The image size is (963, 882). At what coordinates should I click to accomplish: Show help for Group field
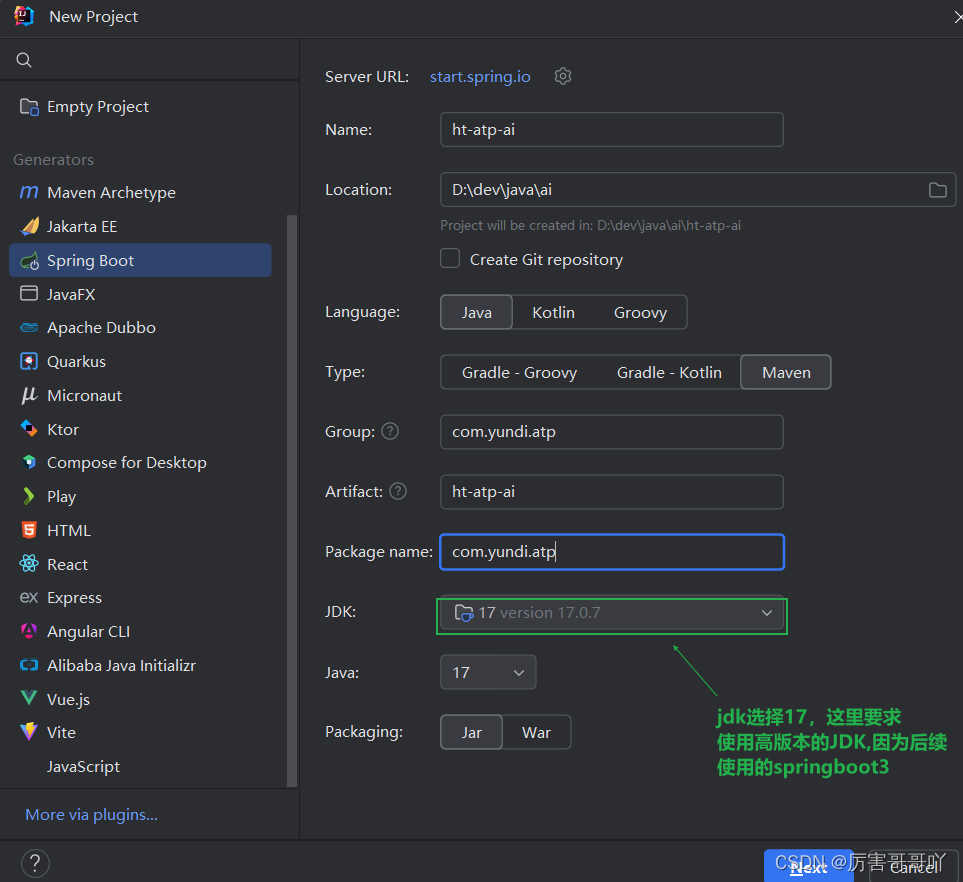pyautogui.click(x=390, y=432)
